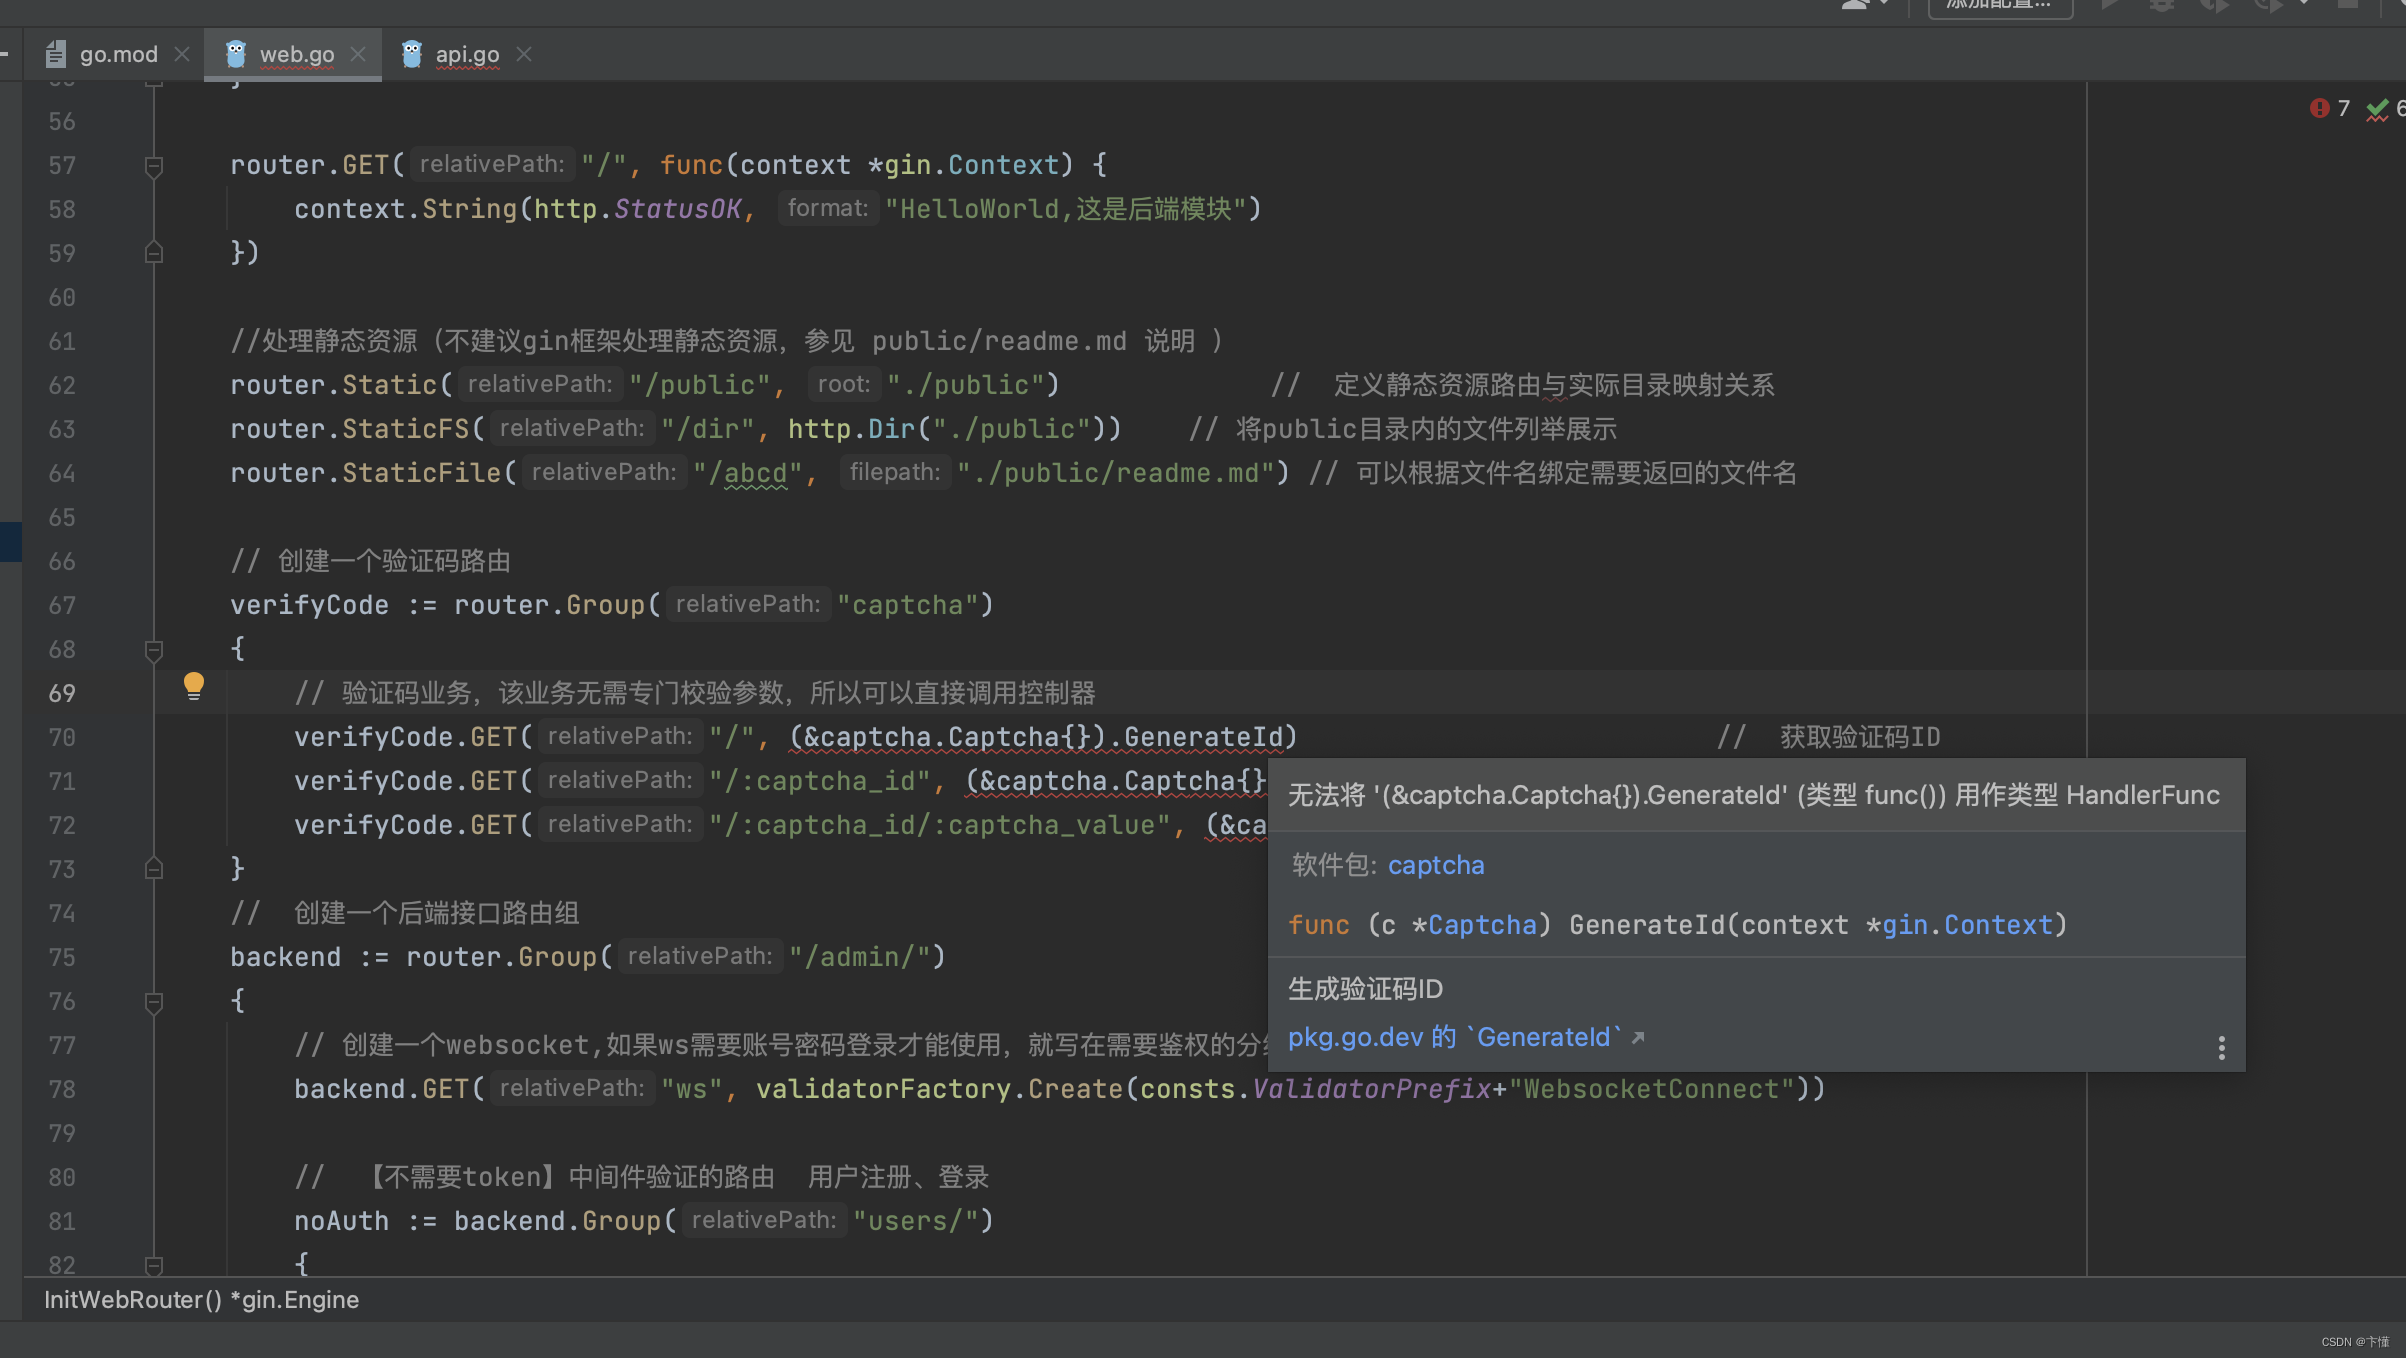
Task: Click the "captcha" string on line 67
Action: point(907,605)
